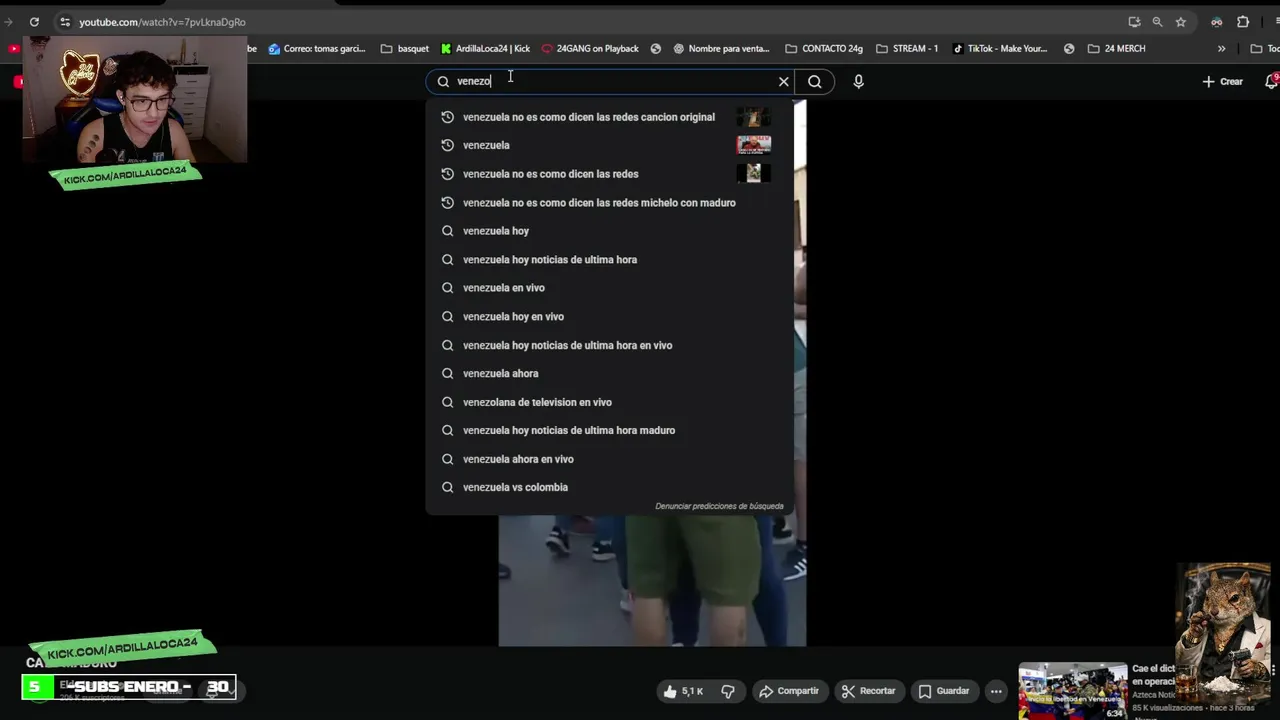Click the search magnifier button
Image resolution: width=1280 pixels, height=720 pixels.
(815, 82)
